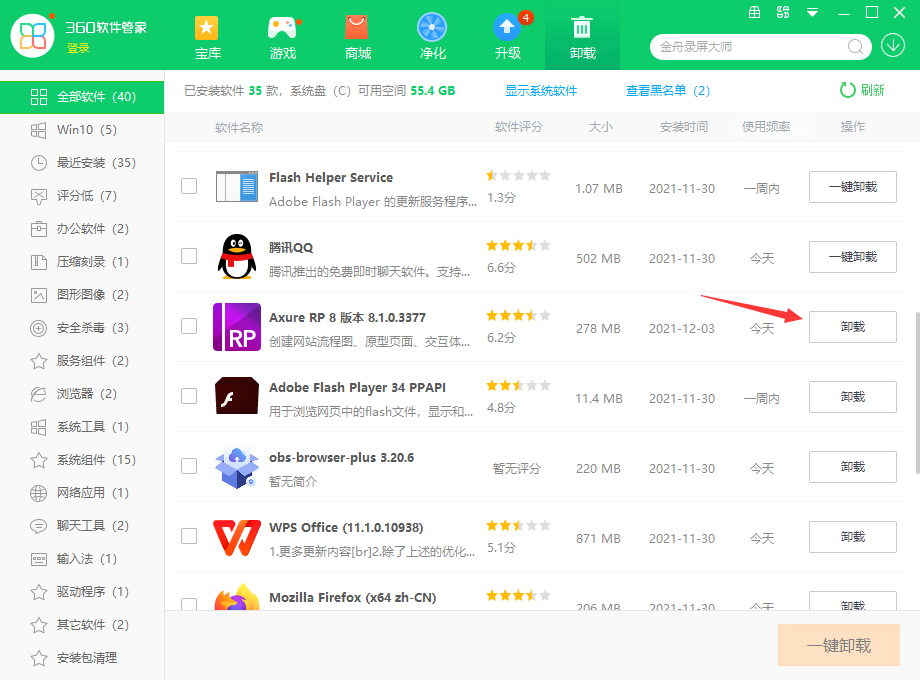Uninstall Axure RP 8 with 卸载
The height and width of the screenshot is (680, 920).
click(853, 327)
